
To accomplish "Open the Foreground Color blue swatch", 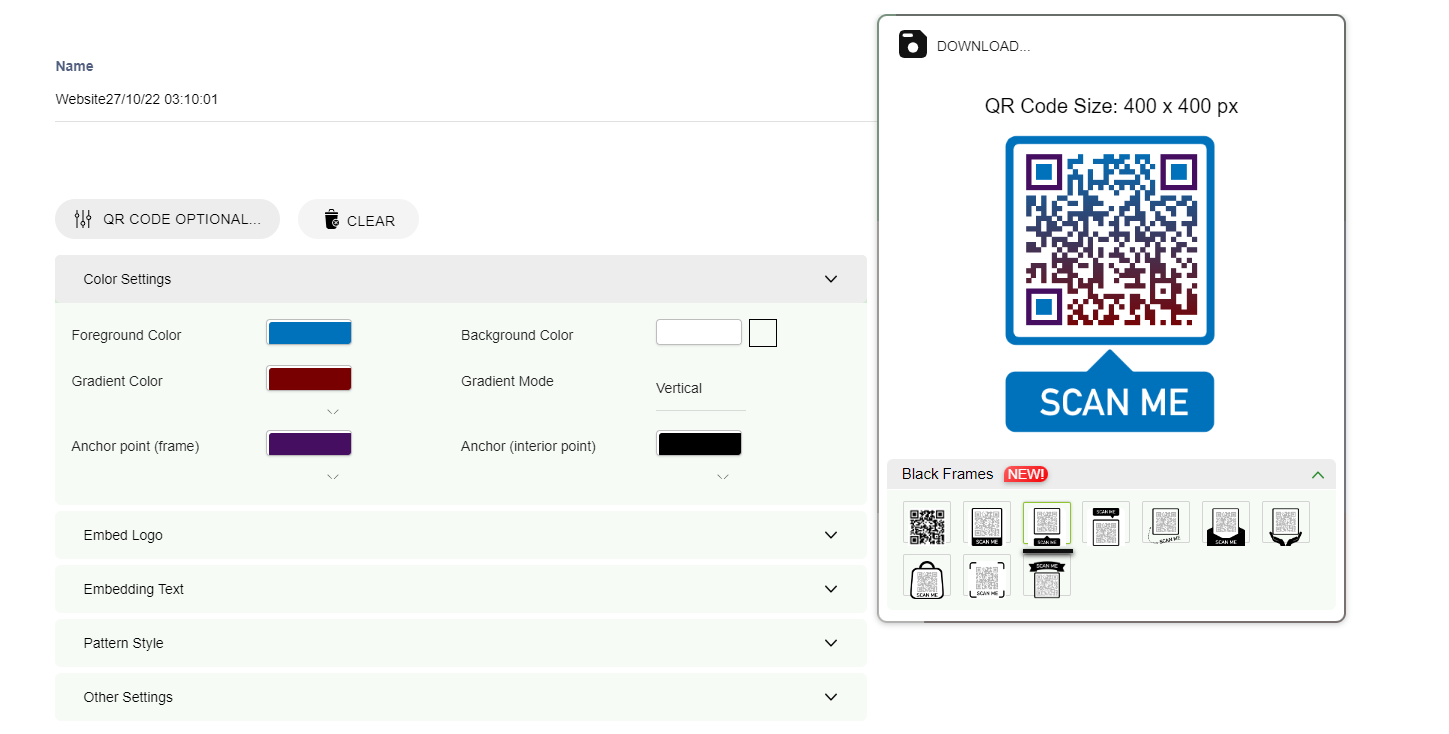I will 309,333.
